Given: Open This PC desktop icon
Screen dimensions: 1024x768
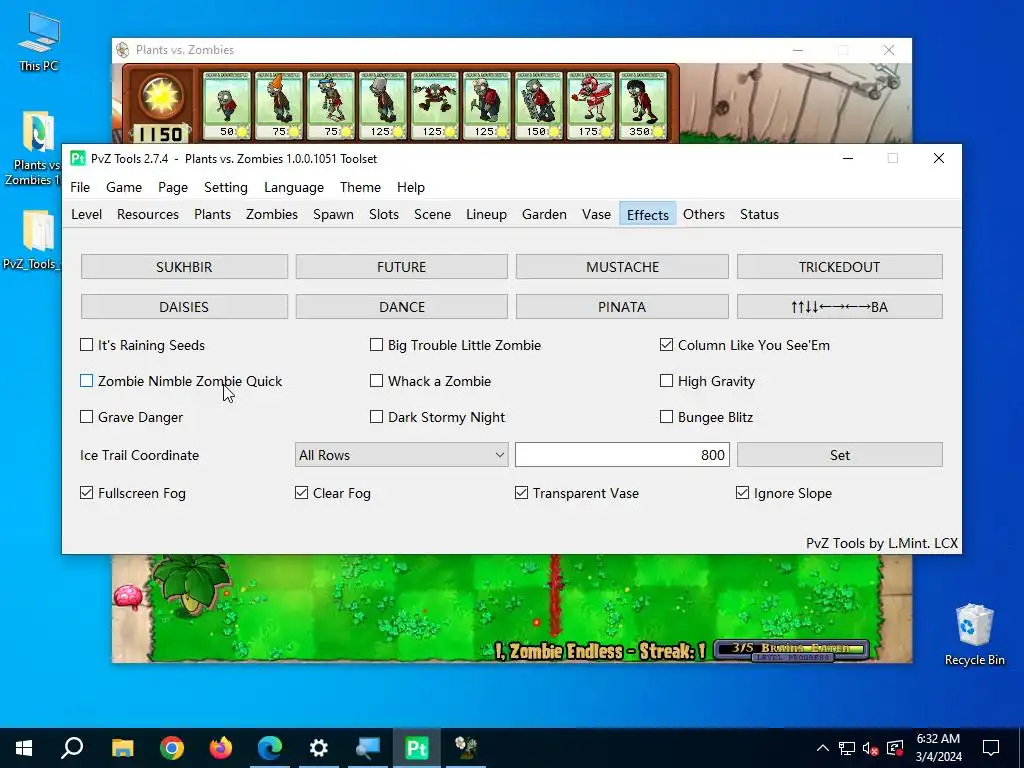Looking at the screenshot, I should pos(39,42).
